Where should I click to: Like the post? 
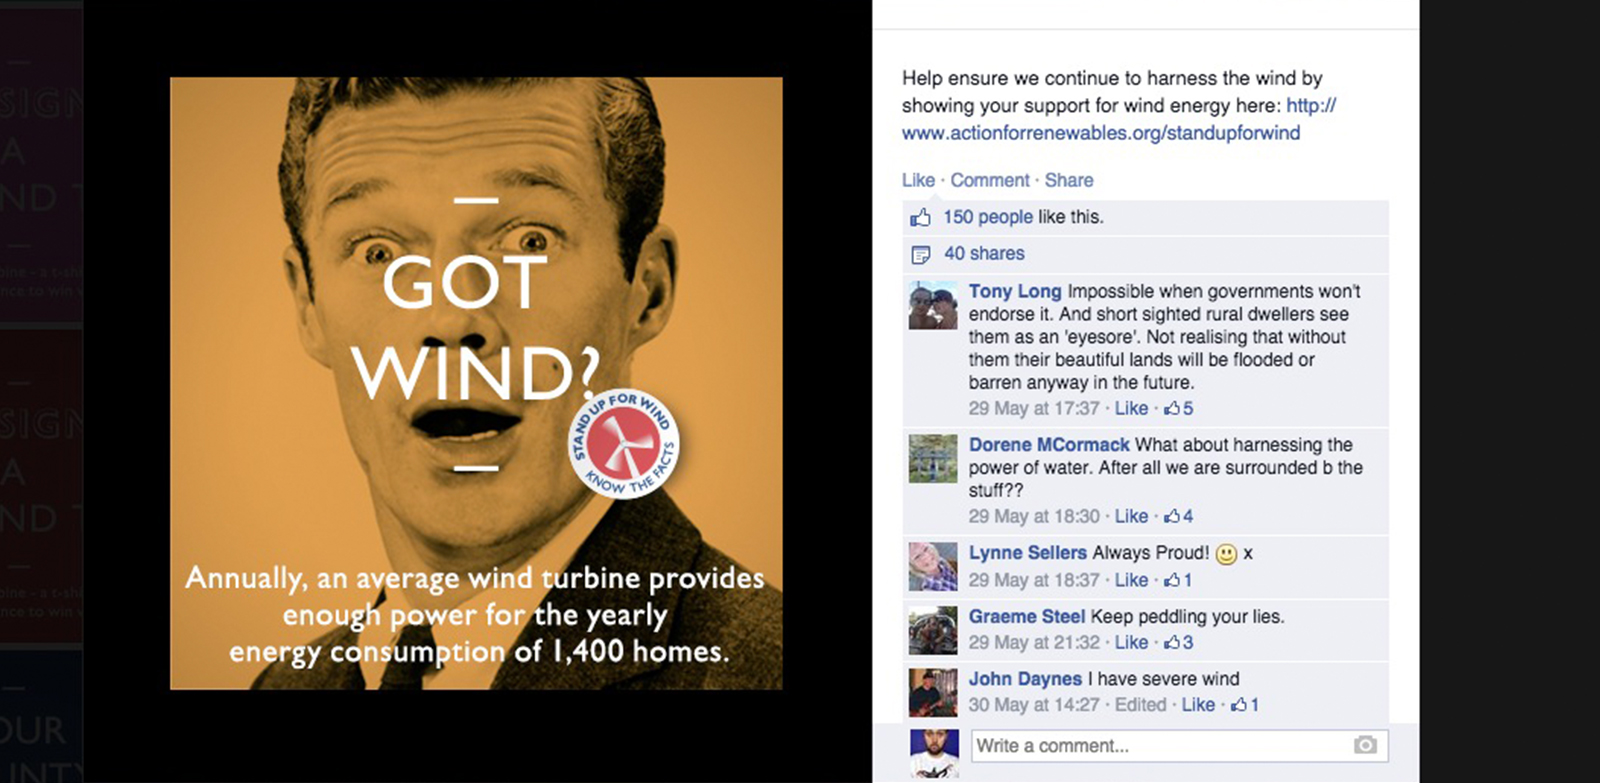918,180
